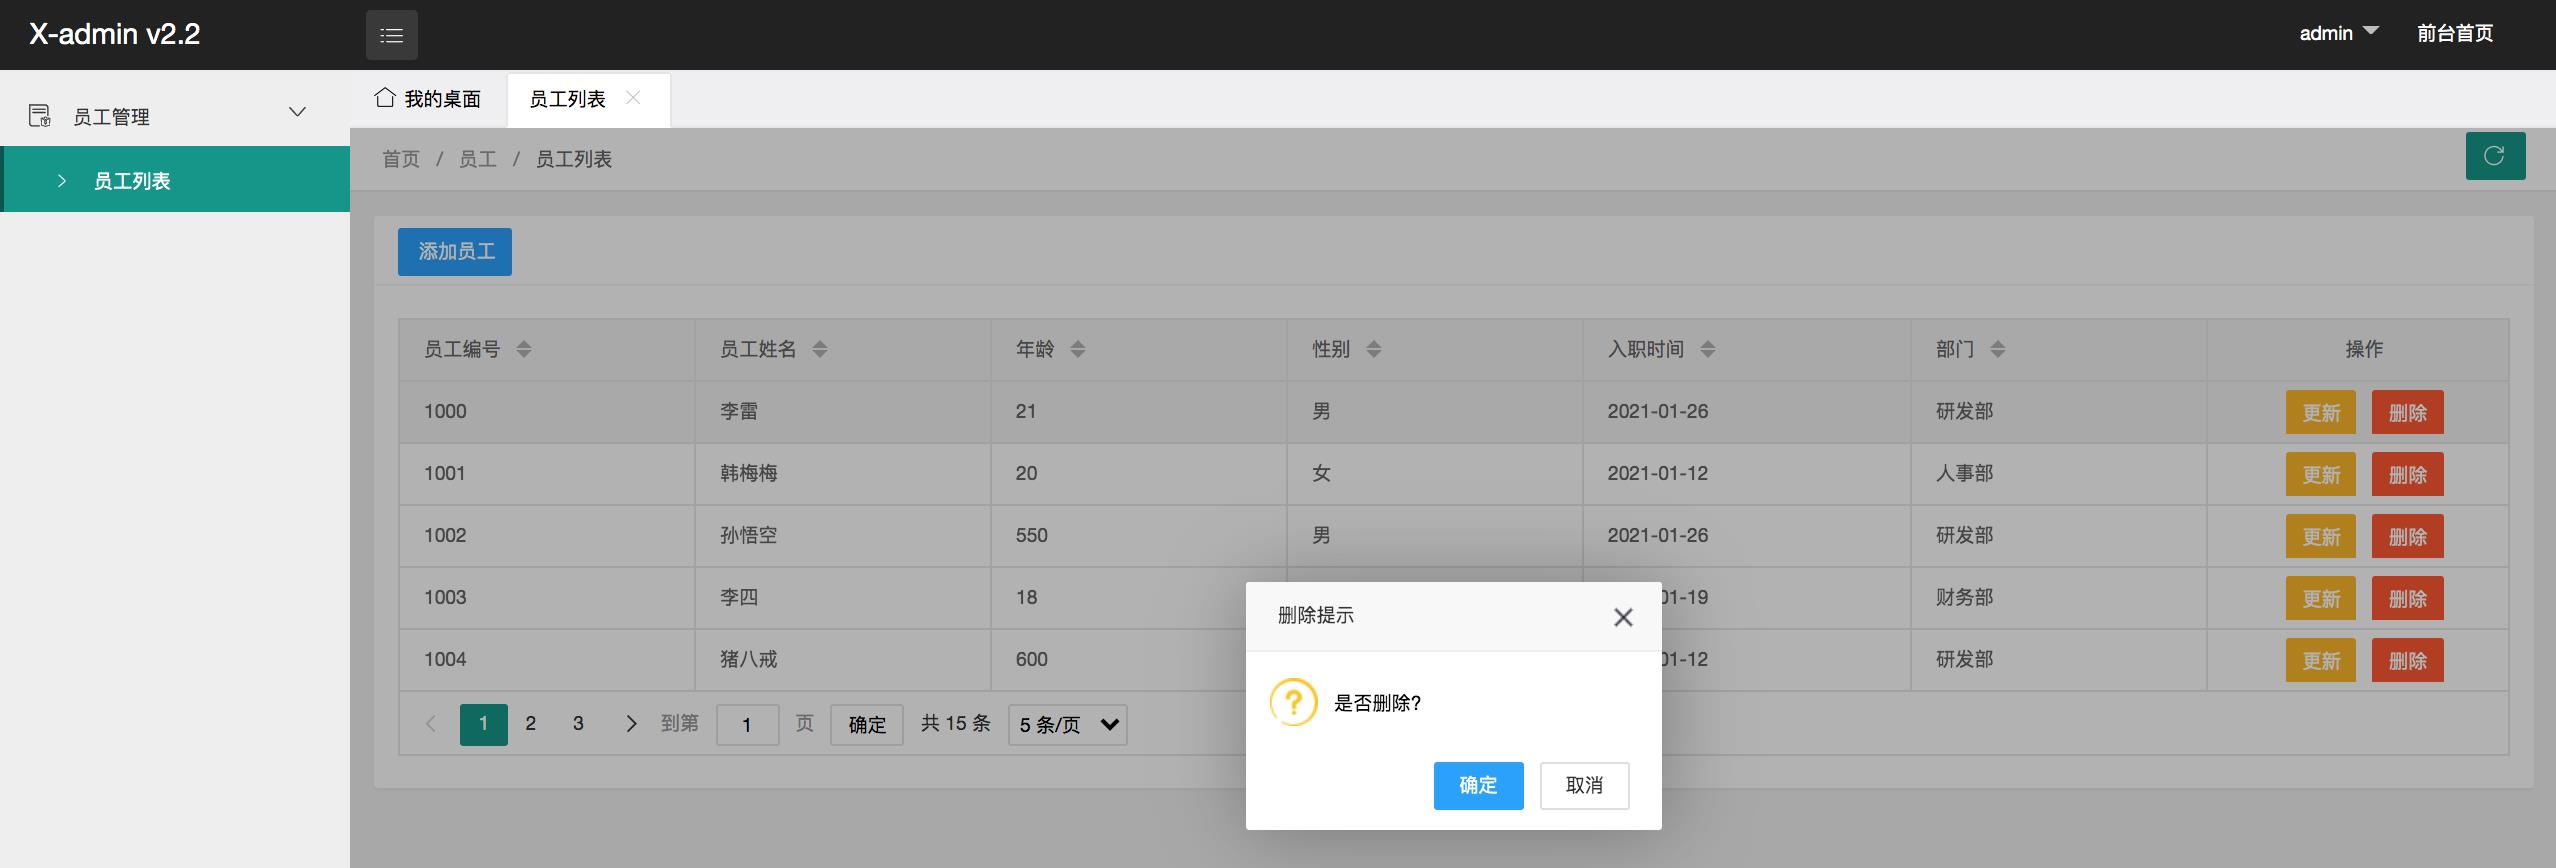The height and width of the screenshot is (868, 2556).
Task: Click the pagination 确定 jump button
Action: click(x=867, y=725)
